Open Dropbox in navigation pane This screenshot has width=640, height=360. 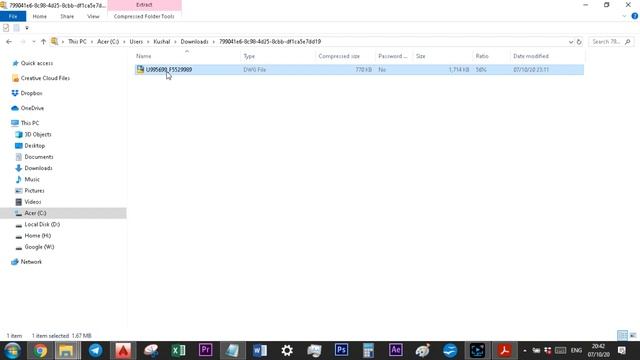coord(31,93)
